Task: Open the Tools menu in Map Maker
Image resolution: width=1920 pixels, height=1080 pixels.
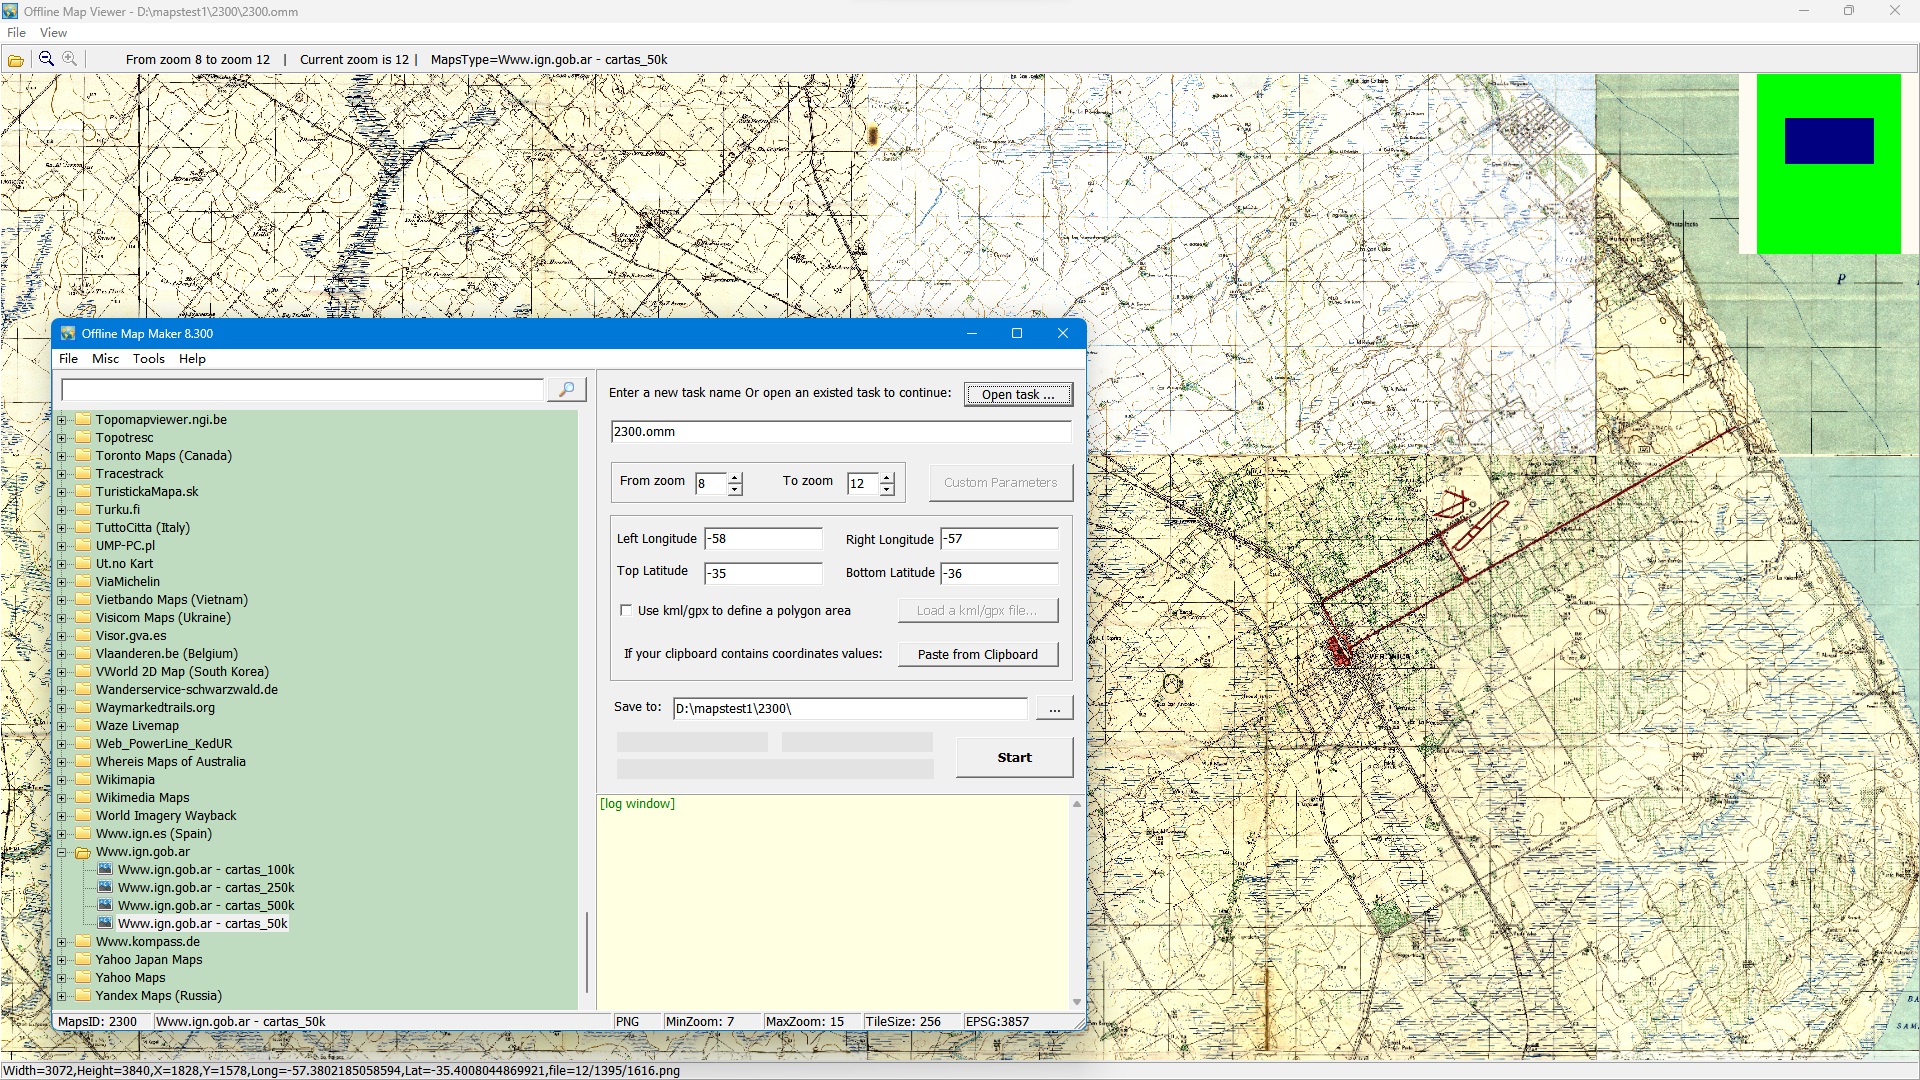Action: 148,359
